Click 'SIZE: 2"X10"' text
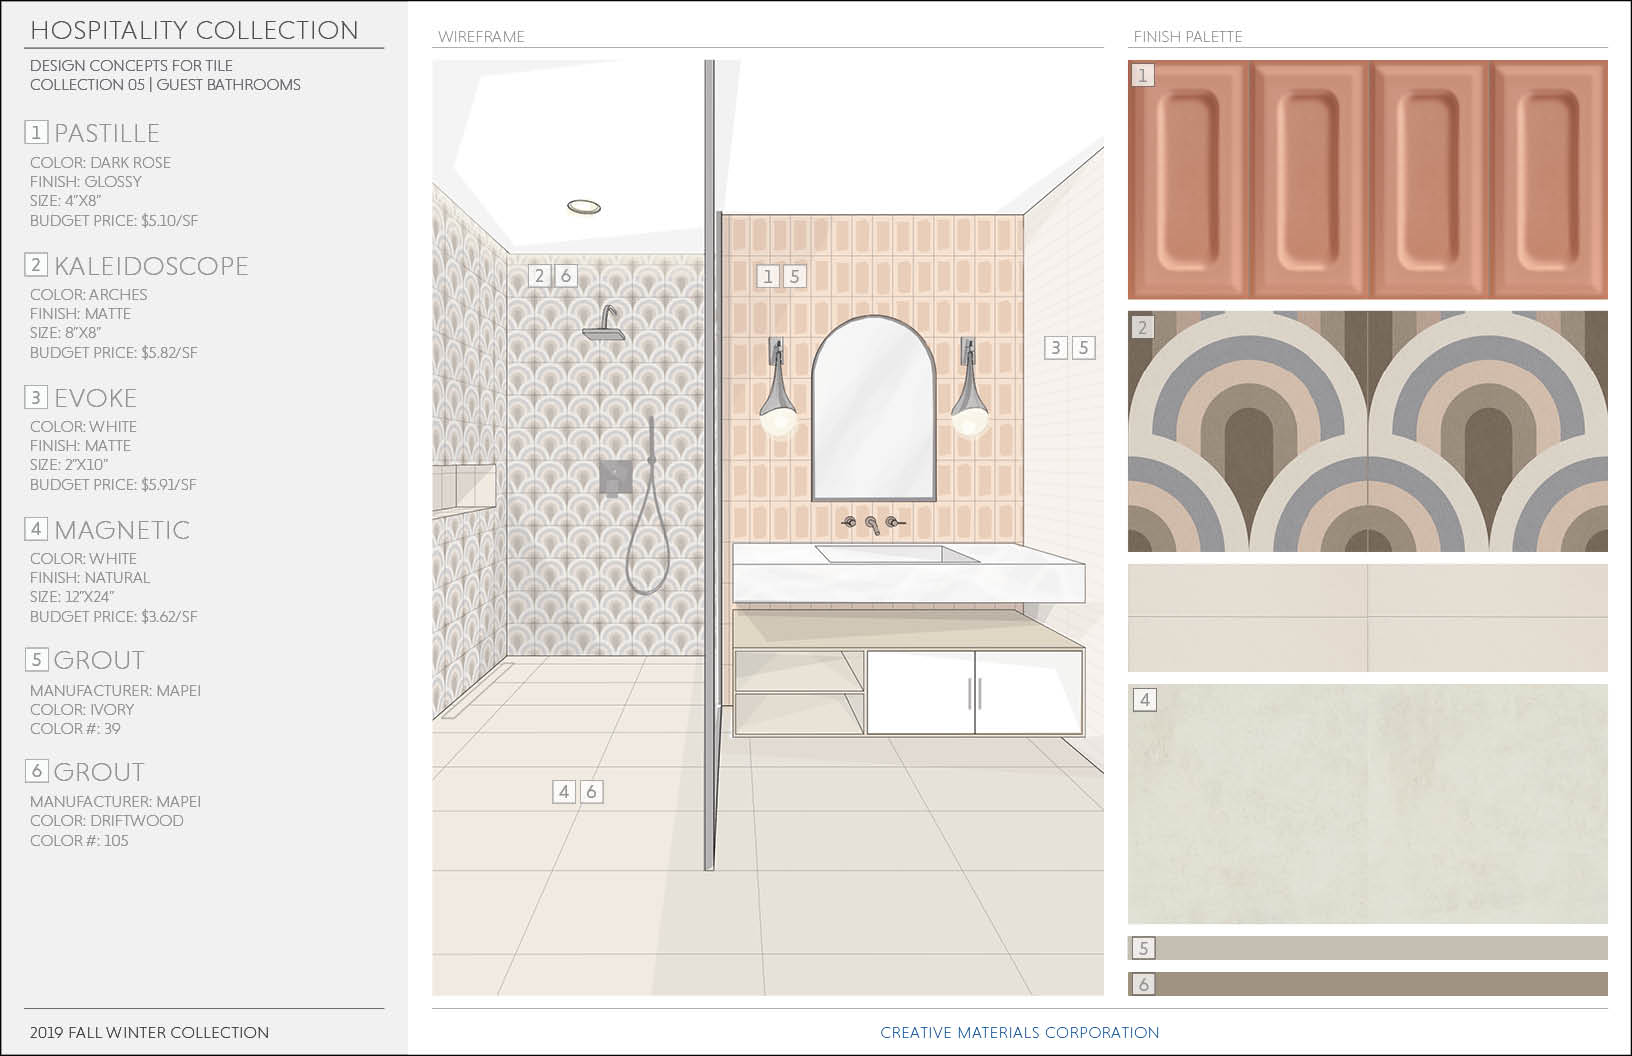Viewport: 1632px width, 1056px height. pyautogui.click(x=69, y=464)
